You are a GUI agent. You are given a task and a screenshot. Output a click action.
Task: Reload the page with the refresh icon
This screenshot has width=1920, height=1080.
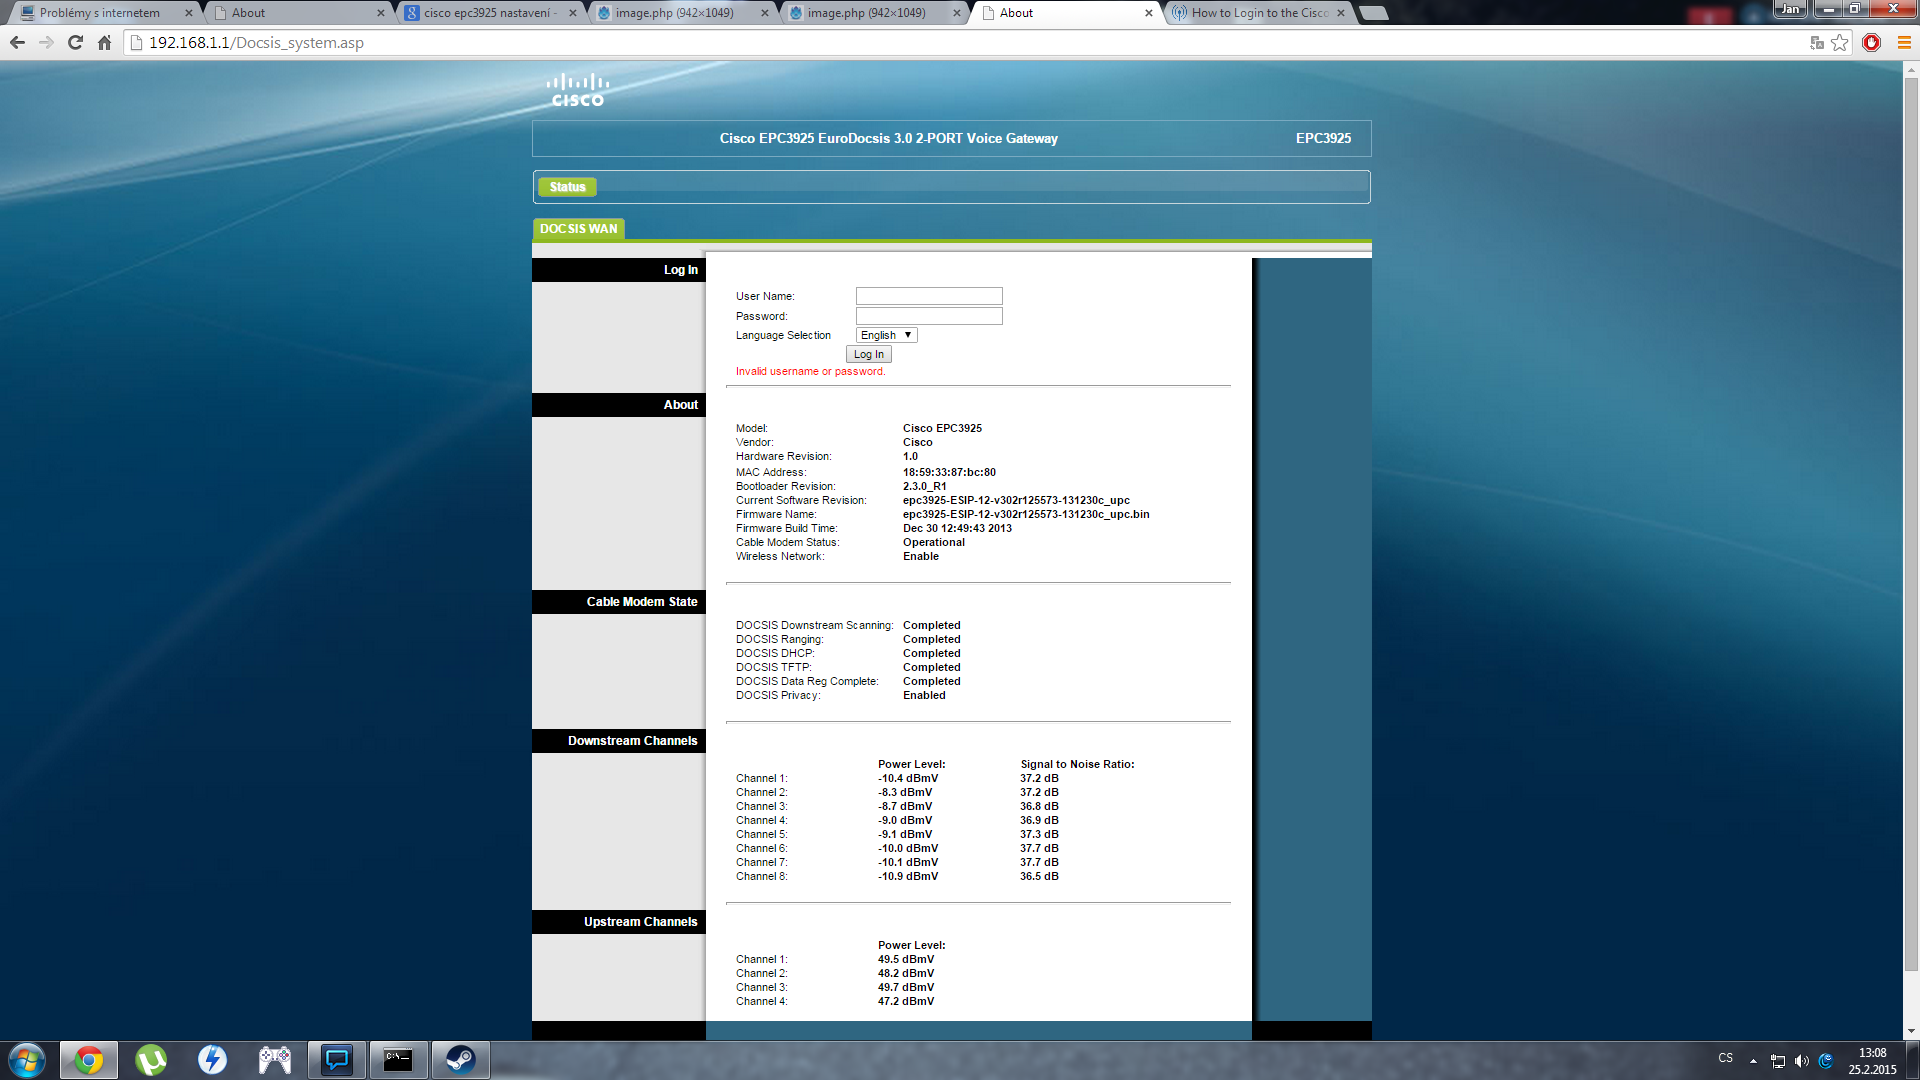coord(75,43)
